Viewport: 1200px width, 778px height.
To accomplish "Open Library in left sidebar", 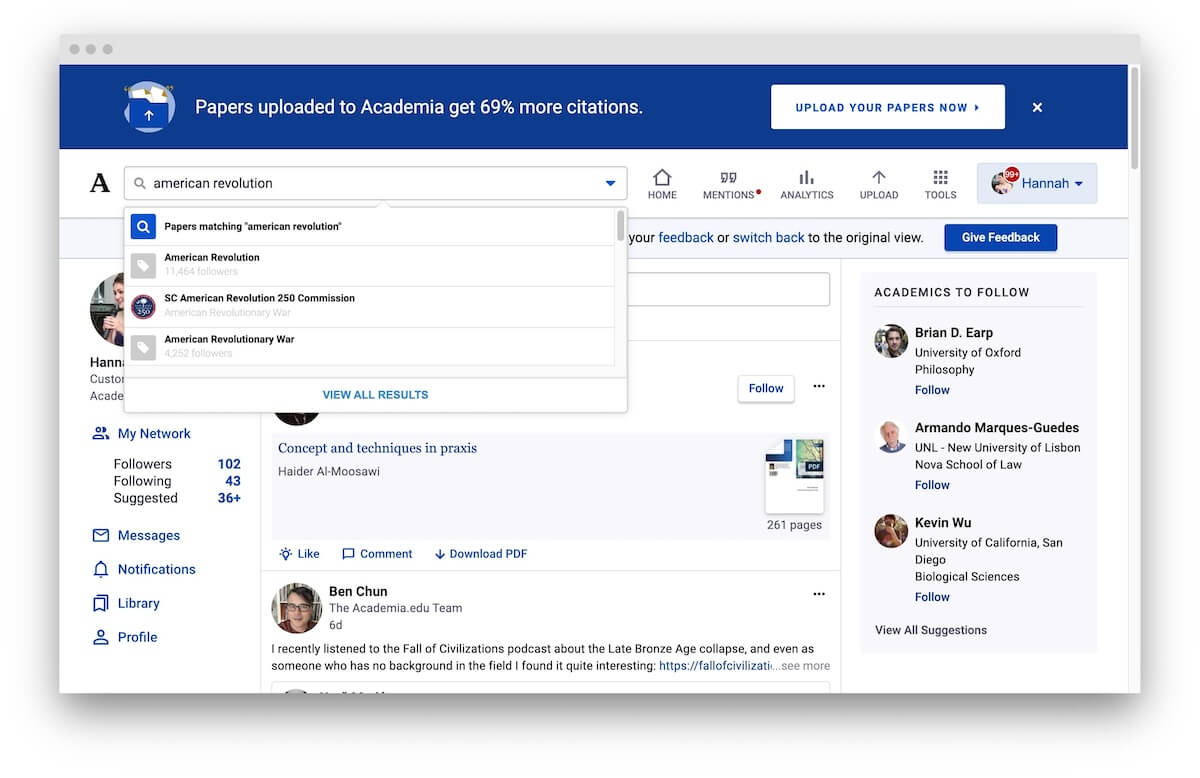I will tap(126, 604).
